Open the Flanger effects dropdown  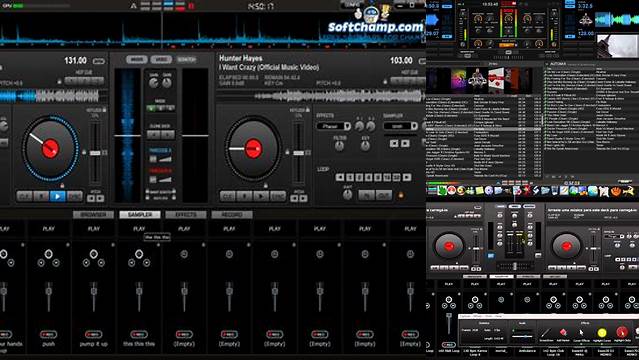(x=333, y=126)
